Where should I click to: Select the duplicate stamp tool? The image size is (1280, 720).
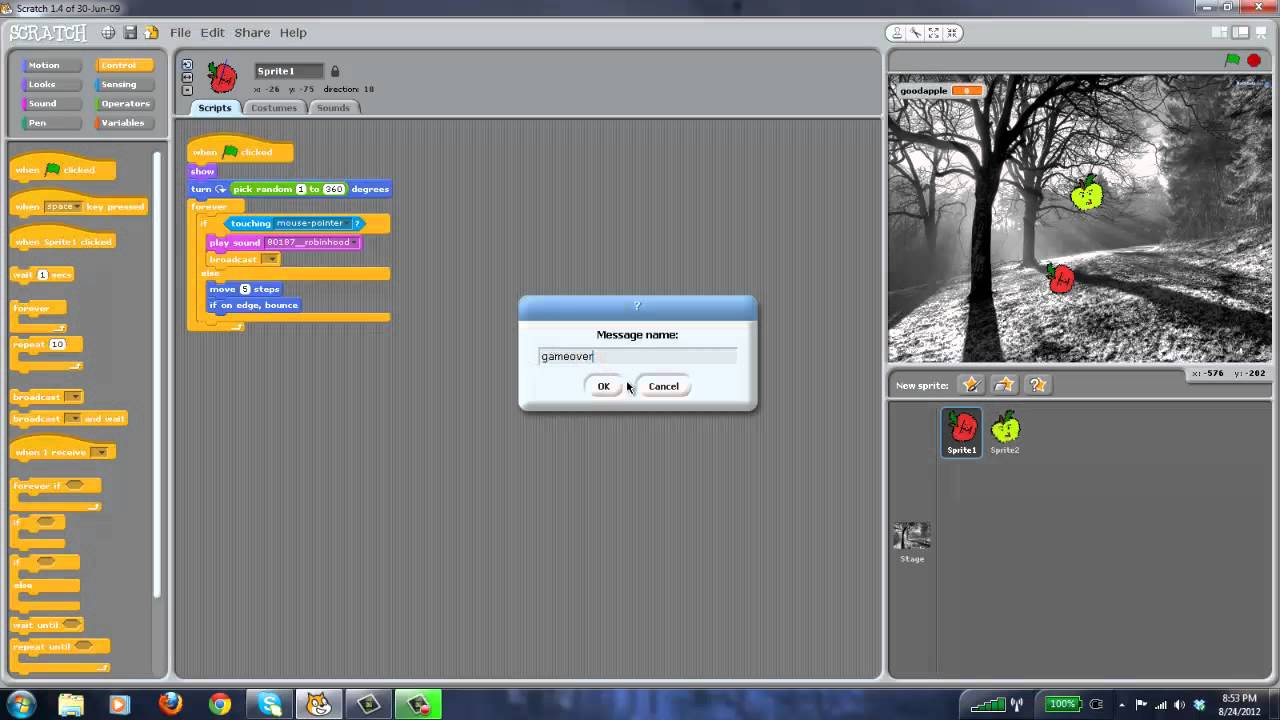(x=898, y=33)
